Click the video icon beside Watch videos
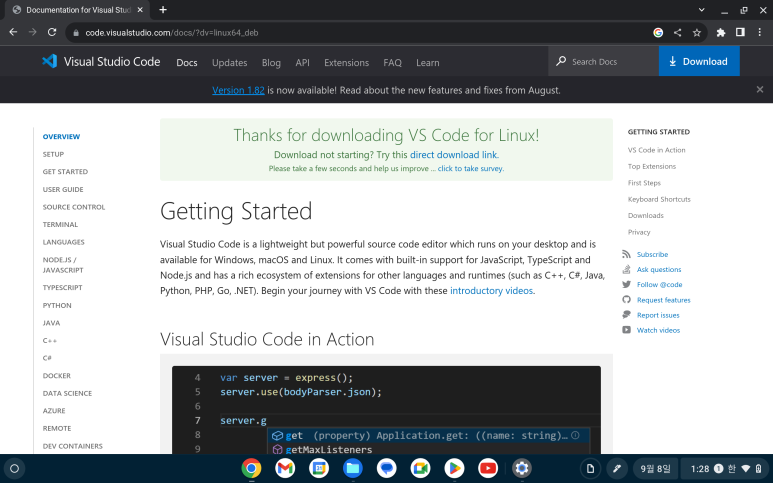This screenshot has width=773, height=483. tap(627, 330)
